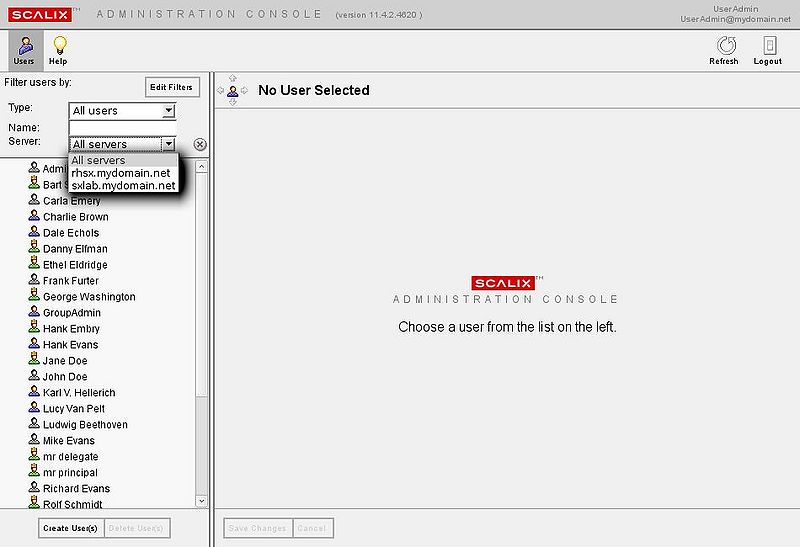Click the user navigation arrows icon

pyautogui.click(x=232, y=90)
